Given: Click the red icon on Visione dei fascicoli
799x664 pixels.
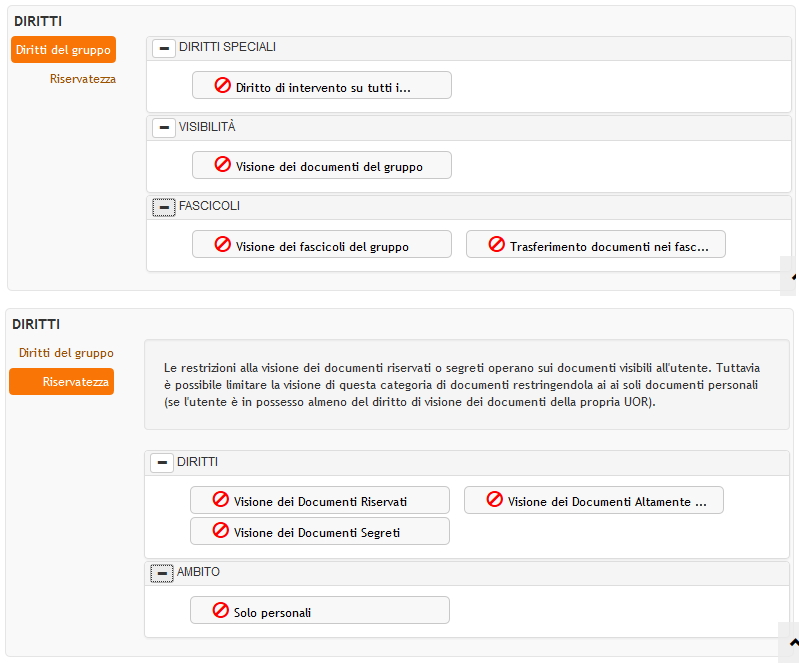Looking at the screenshot, I should (223, 245).
